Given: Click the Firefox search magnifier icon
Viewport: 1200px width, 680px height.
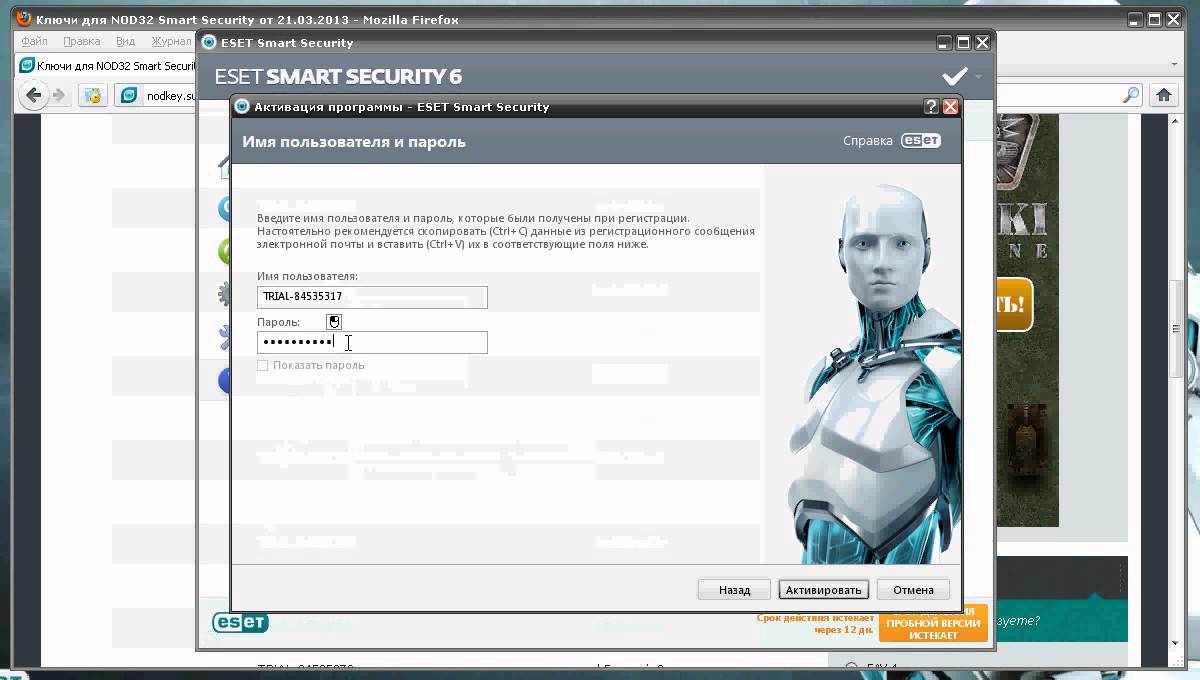Looking at the screenshot, I should (x=1131, y=95).
